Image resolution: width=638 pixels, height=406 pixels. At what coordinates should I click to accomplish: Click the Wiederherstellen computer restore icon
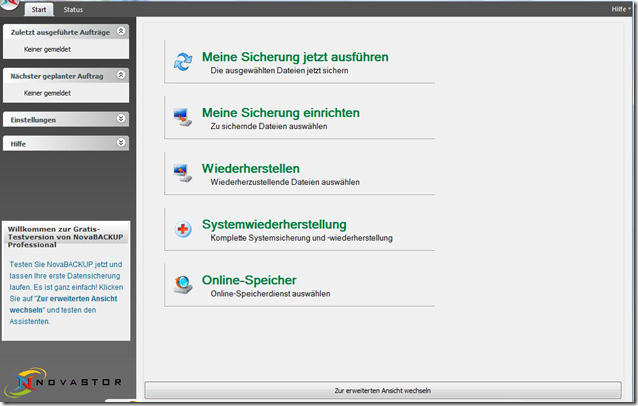(x=183, y=173)
